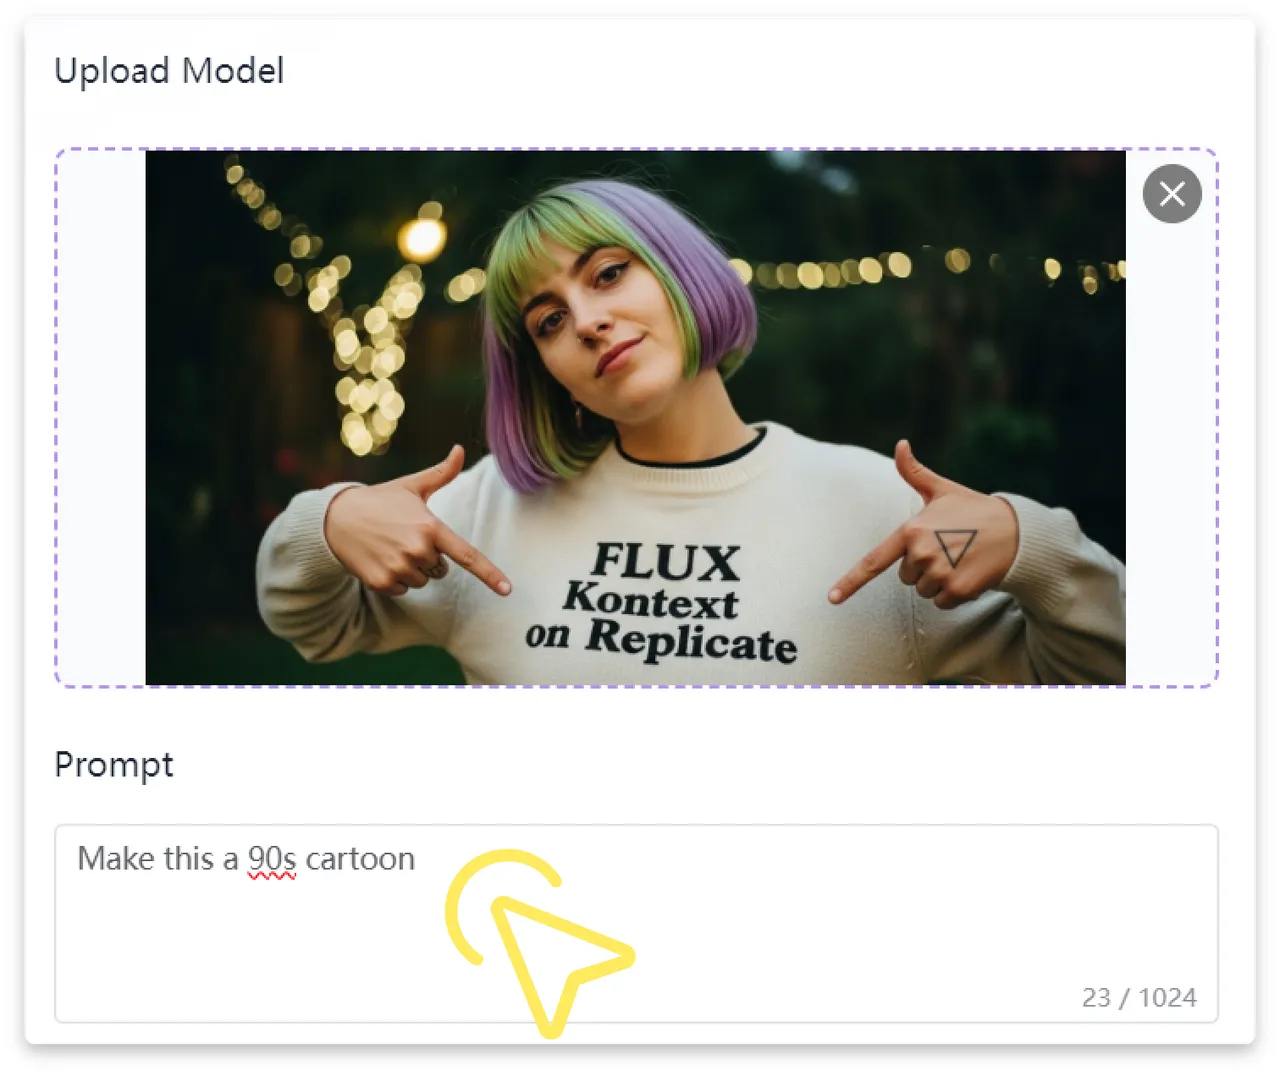The image size is (1280, 1076).
Task: Remove the uploaded image with the X button
Action: (x=1172, y=194)
